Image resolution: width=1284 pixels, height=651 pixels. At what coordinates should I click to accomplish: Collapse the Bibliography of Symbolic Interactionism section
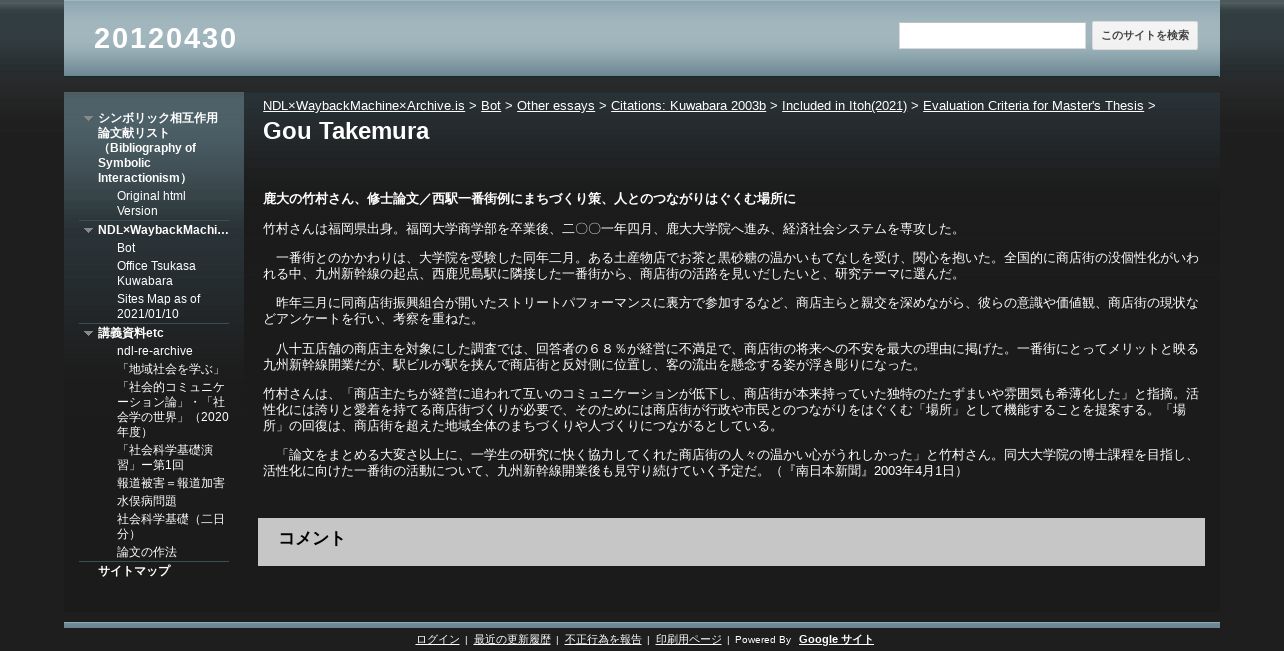coord(88,118)
